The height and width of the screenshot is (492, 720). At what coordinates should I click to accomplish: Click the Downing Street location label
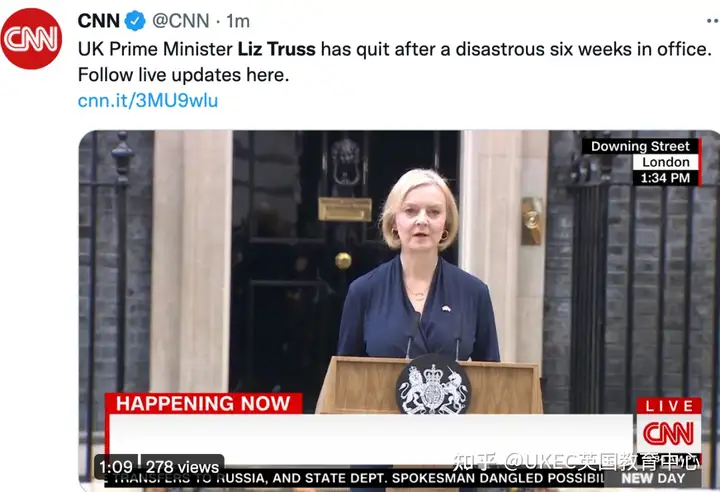click(x=640, y=147)
